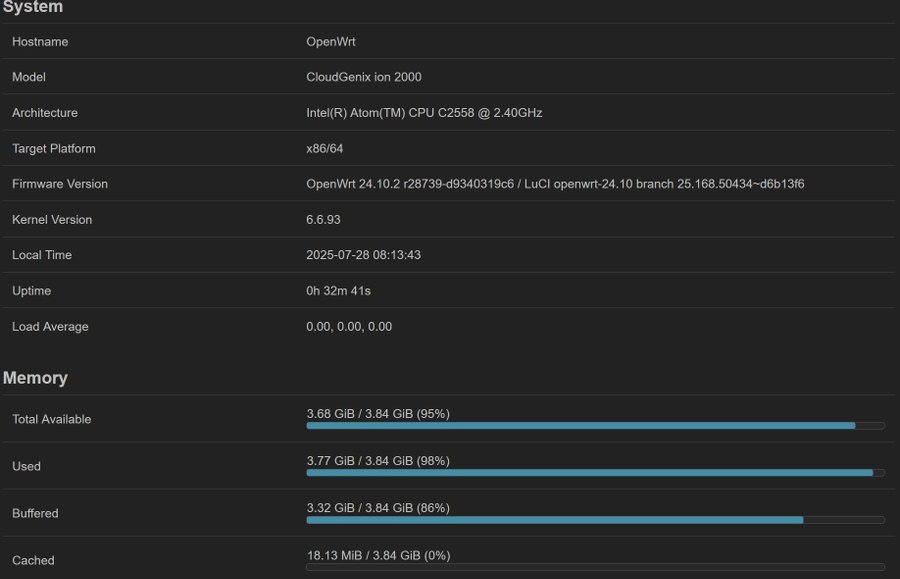Click the uptime 0h 32m 41s value

tap(338, 291)
